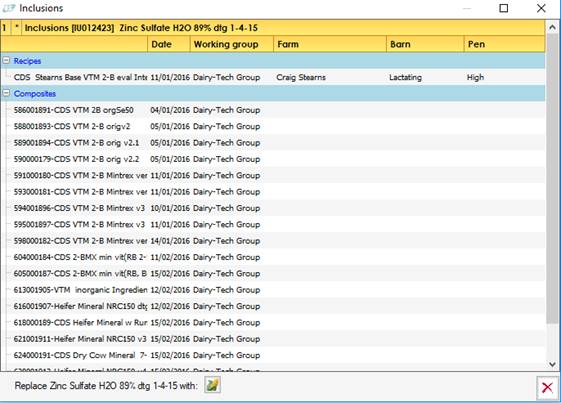Click the Date column header
561x403 pixels.
coord(169,44)
